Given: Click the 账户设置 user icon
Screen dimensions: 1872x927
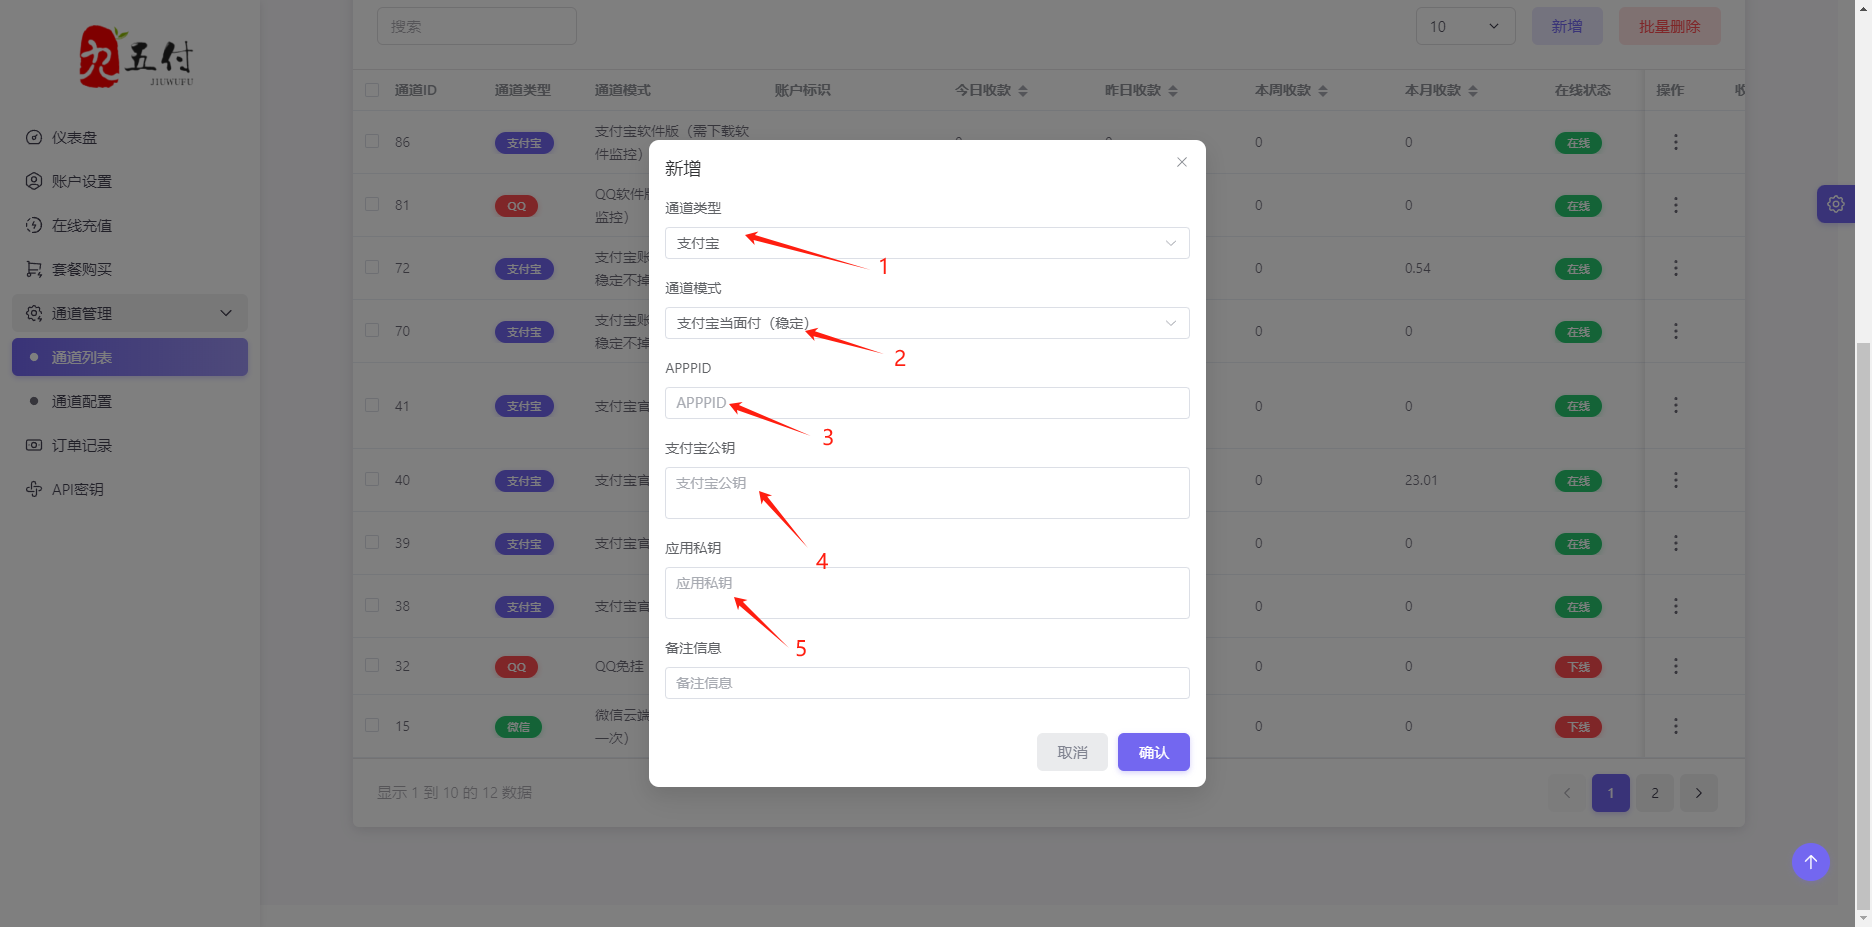Looking at the screenshot, I should pos(34,182).
